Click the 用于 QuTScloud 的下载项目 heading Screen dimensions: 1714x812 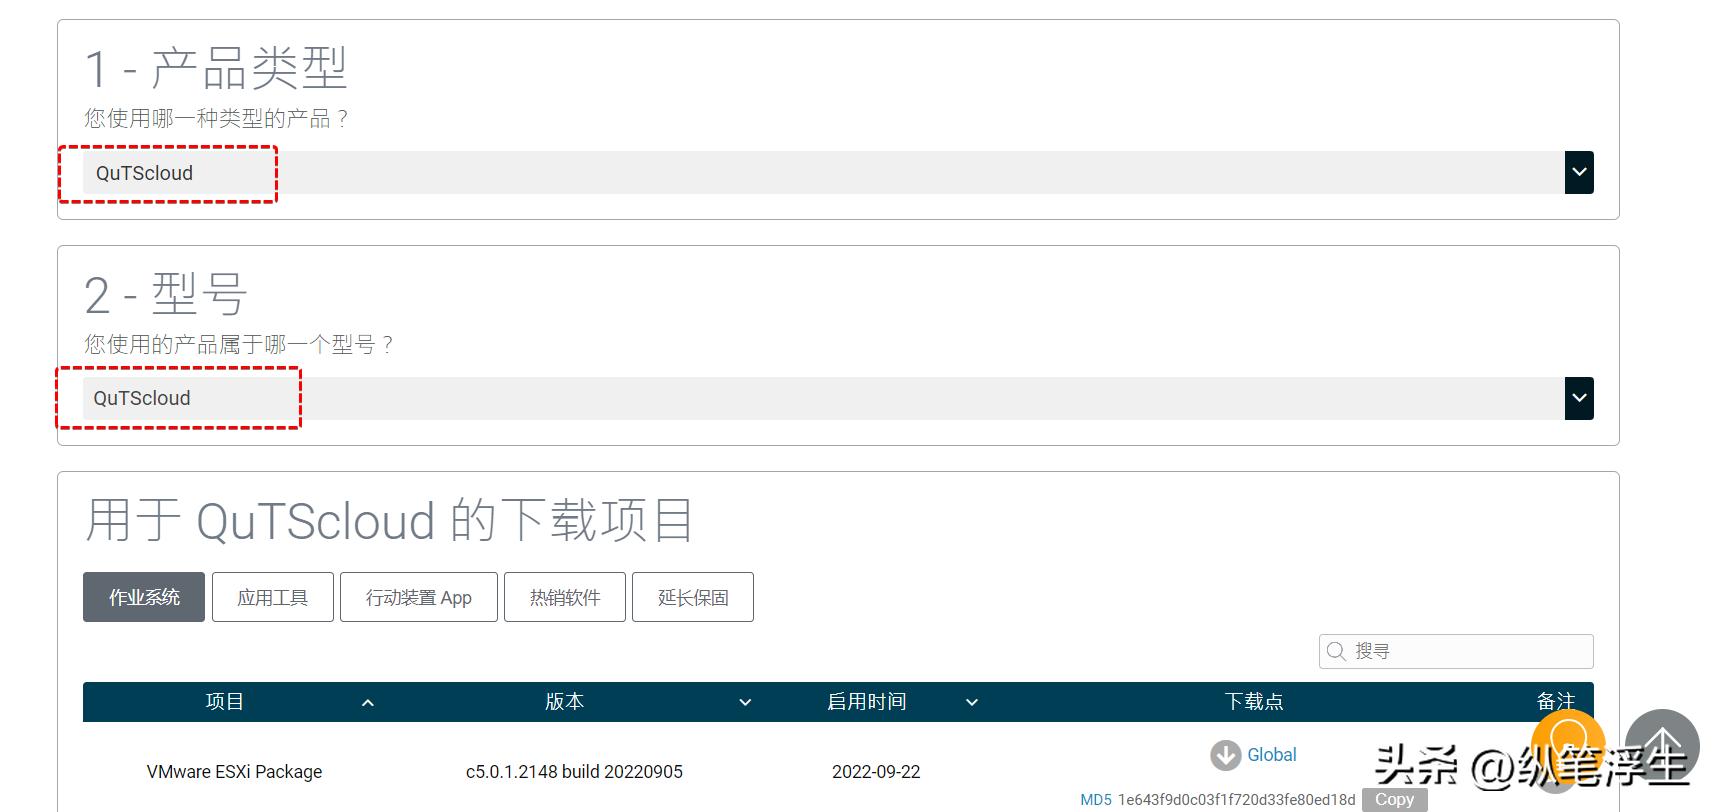[389, 521]
